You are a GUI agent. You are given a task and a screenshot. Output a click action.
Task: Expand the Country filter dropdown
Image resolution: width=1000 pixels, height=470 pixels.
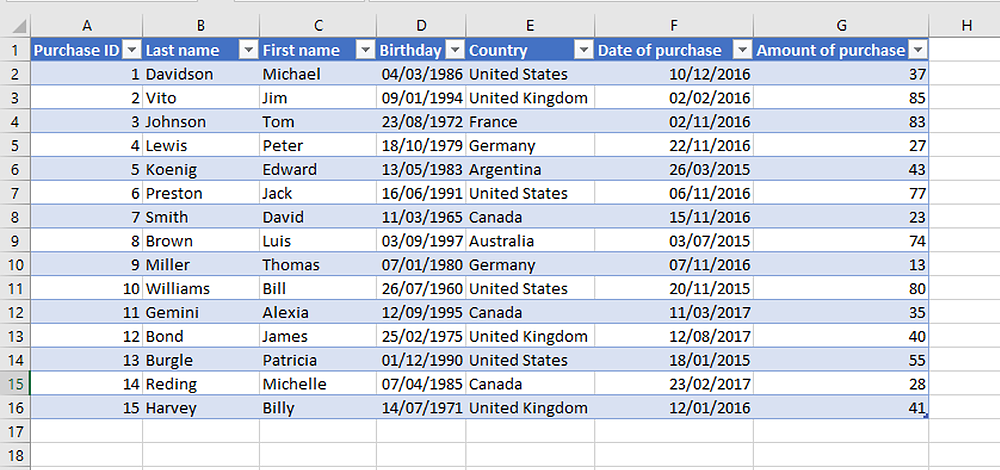tap(583, 50)
